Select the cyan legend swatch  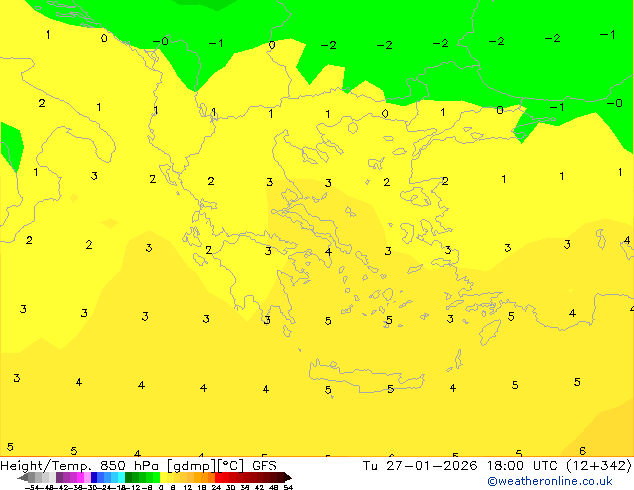tap(121, 477)
